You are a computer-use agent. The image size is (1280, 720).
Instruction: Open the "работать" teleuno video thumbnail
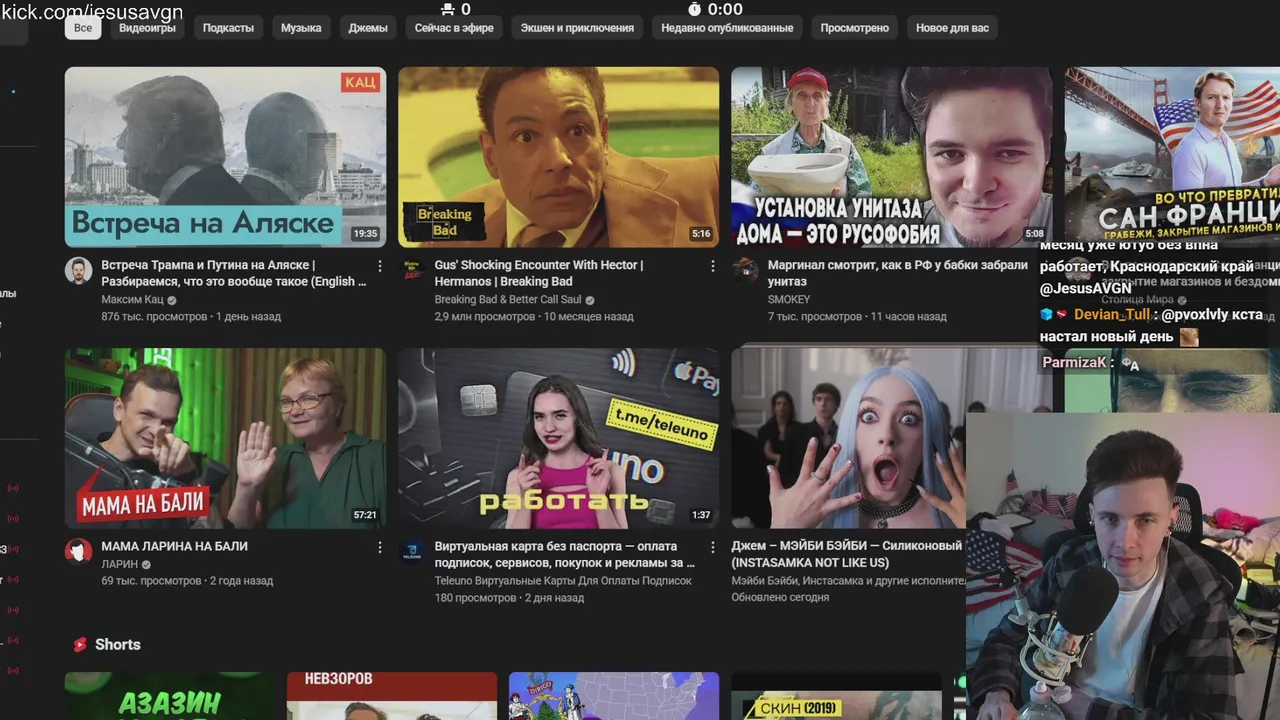point(558,438)
